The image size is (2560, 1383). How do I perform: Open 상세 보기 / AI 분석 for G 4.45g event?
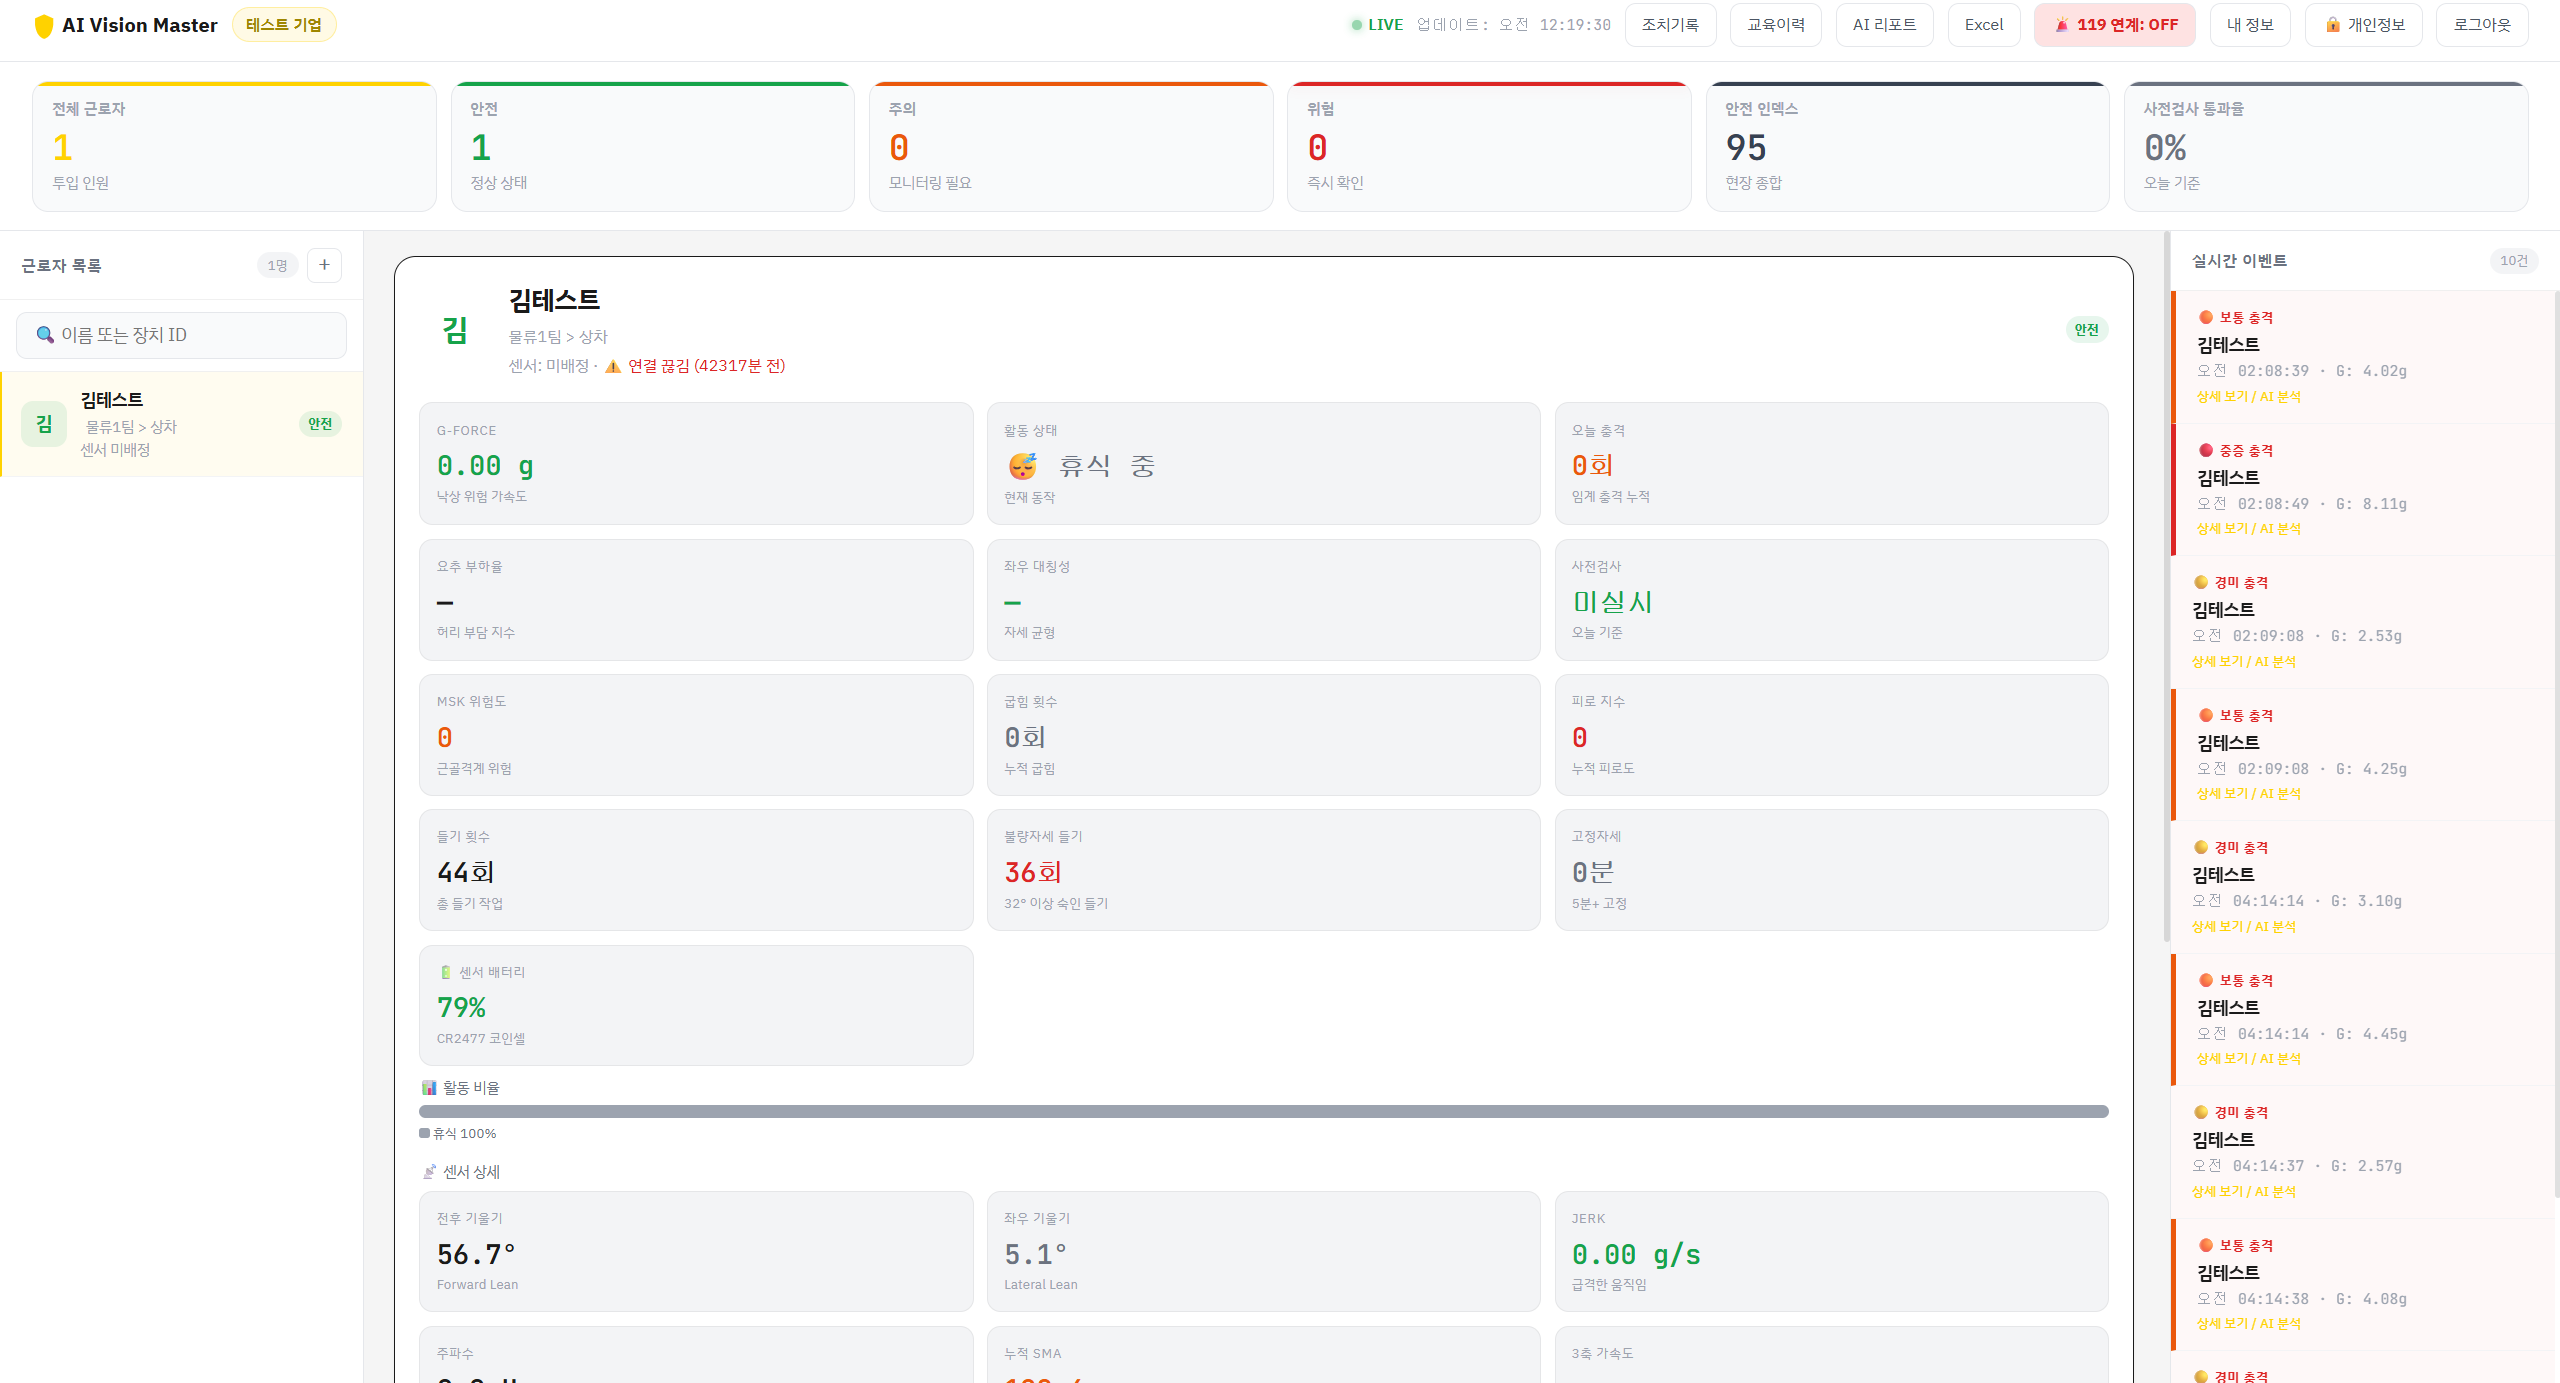pyautogui.click(x=2248, y=1059)
